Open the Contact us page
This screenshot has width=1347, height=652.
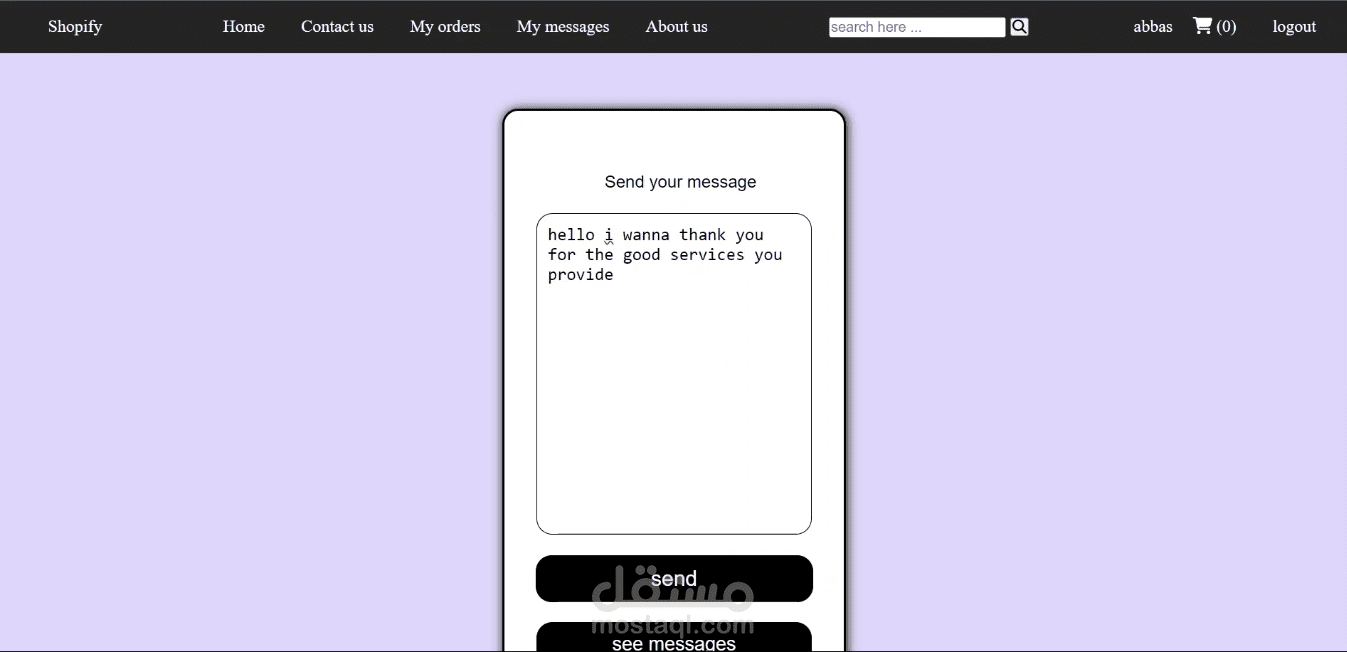(337, 27)
